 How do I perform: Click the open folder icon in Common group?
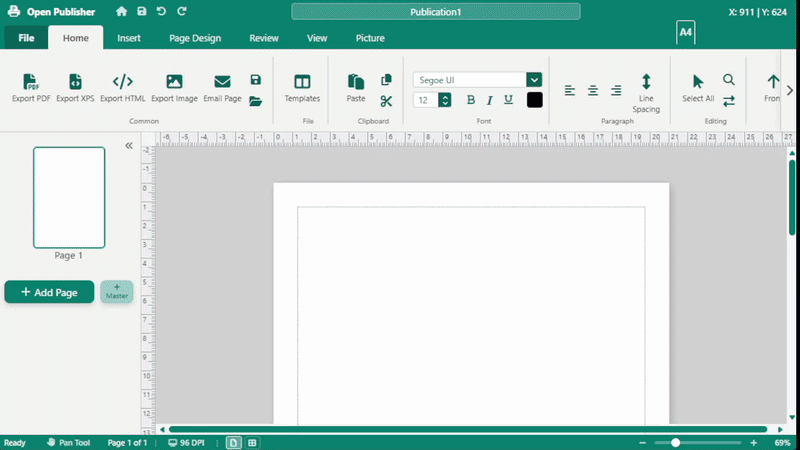point(256,101)
